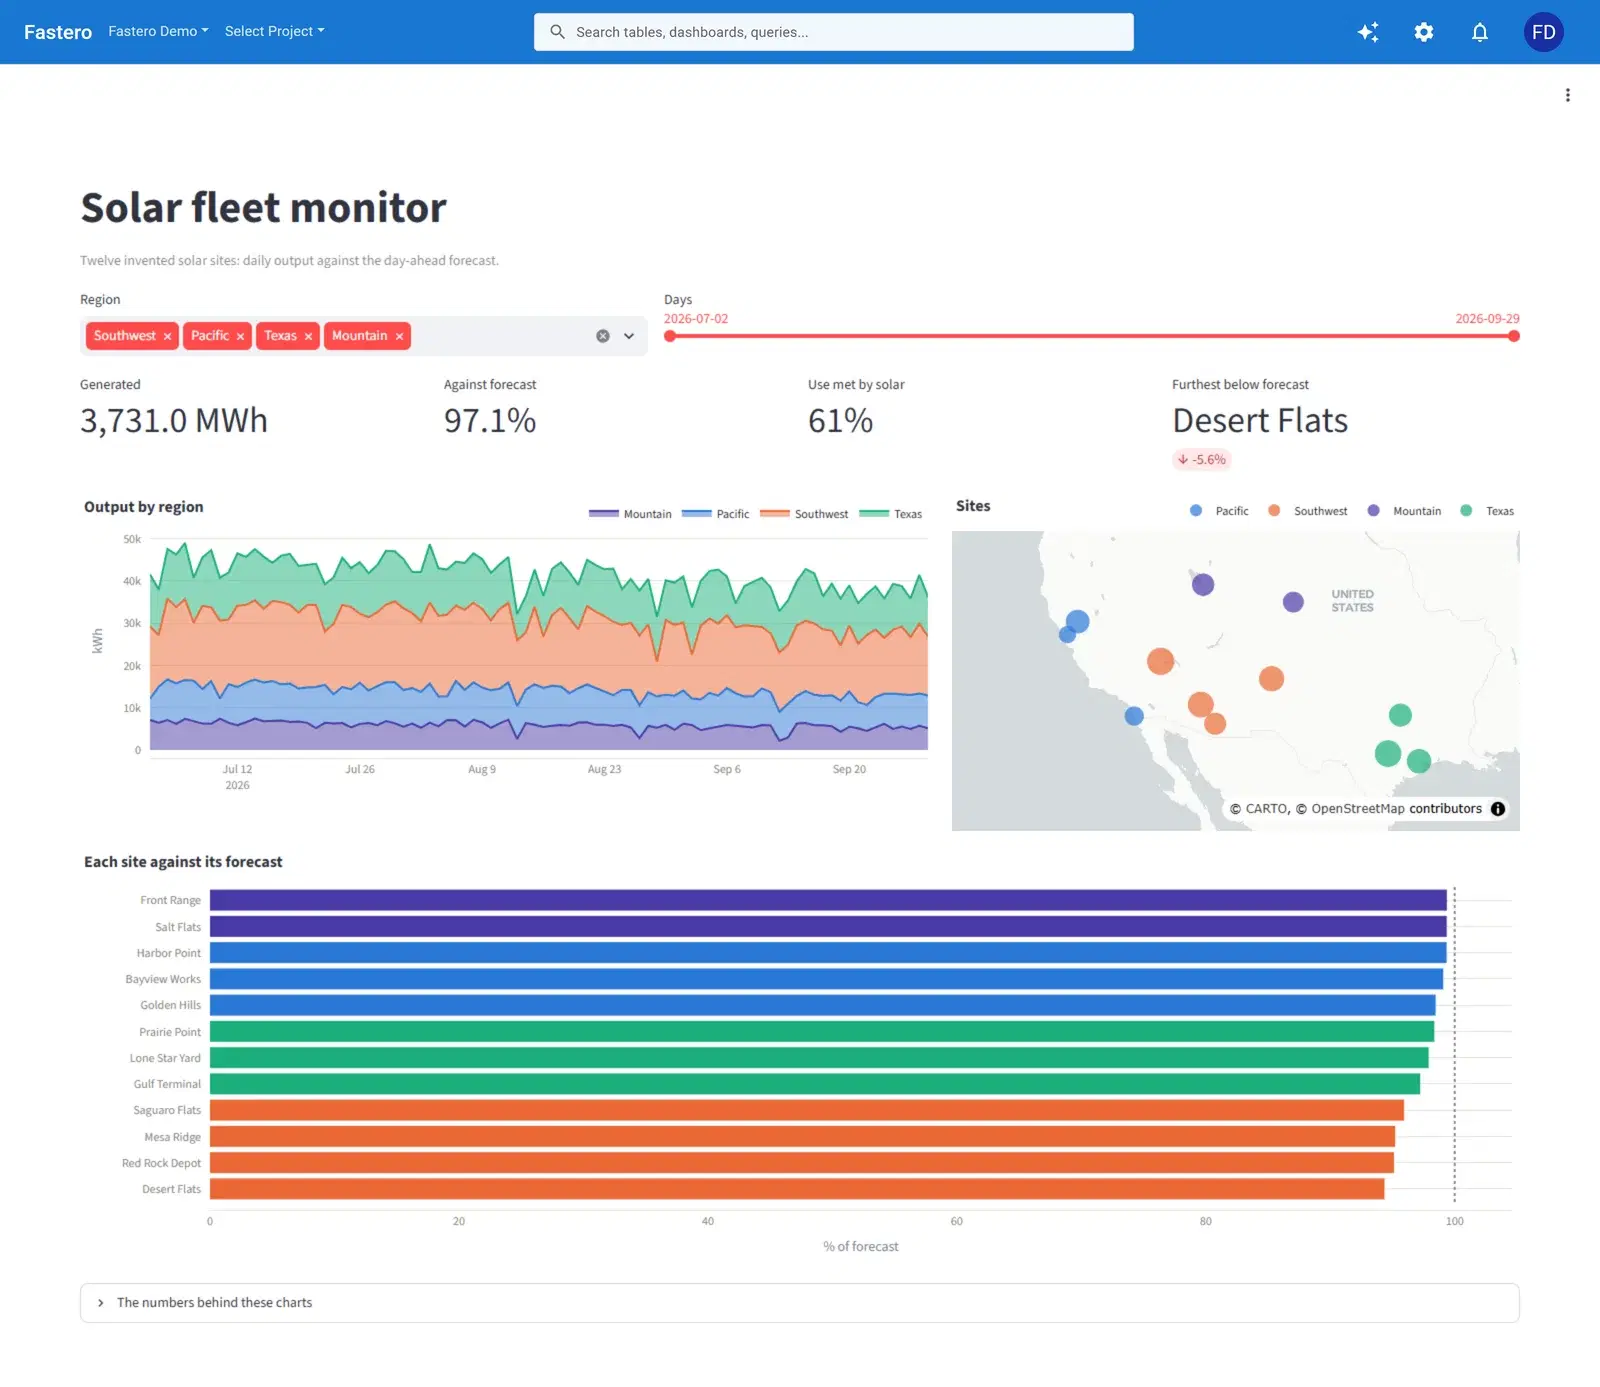Expand The numbers behind these charts
1600x1387 pixels.
[799, 1302]
